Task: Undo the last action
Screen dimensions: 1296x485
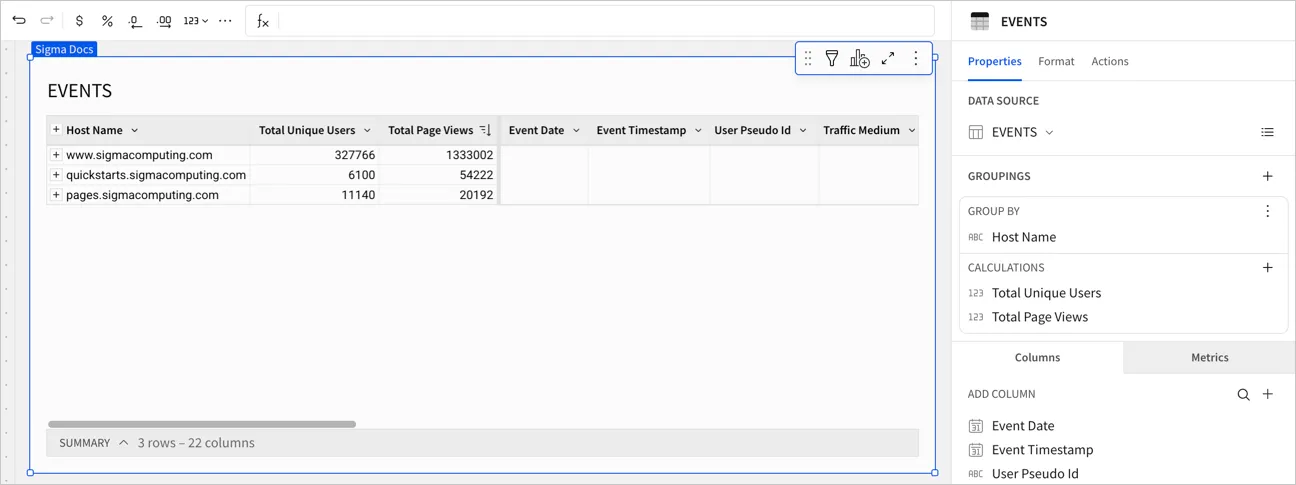Action: point(19,20)
